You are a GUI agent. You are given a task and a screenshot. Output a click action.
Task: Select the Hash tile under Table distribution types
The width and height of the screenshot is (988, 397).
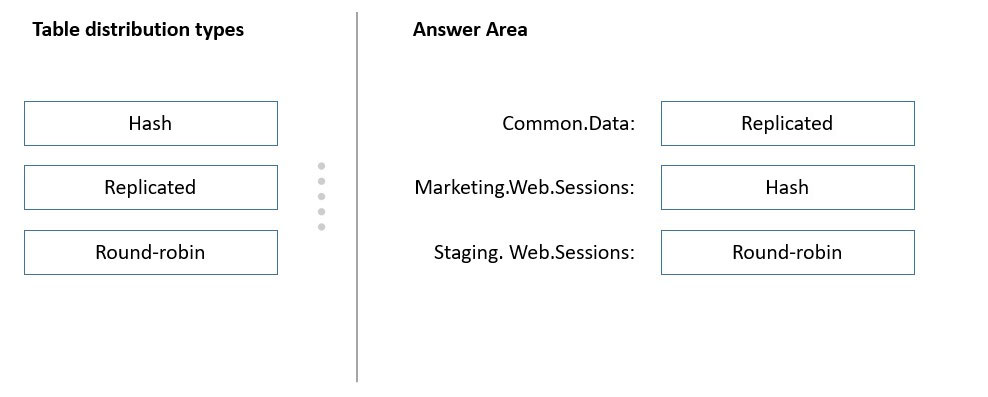(151, 124)
